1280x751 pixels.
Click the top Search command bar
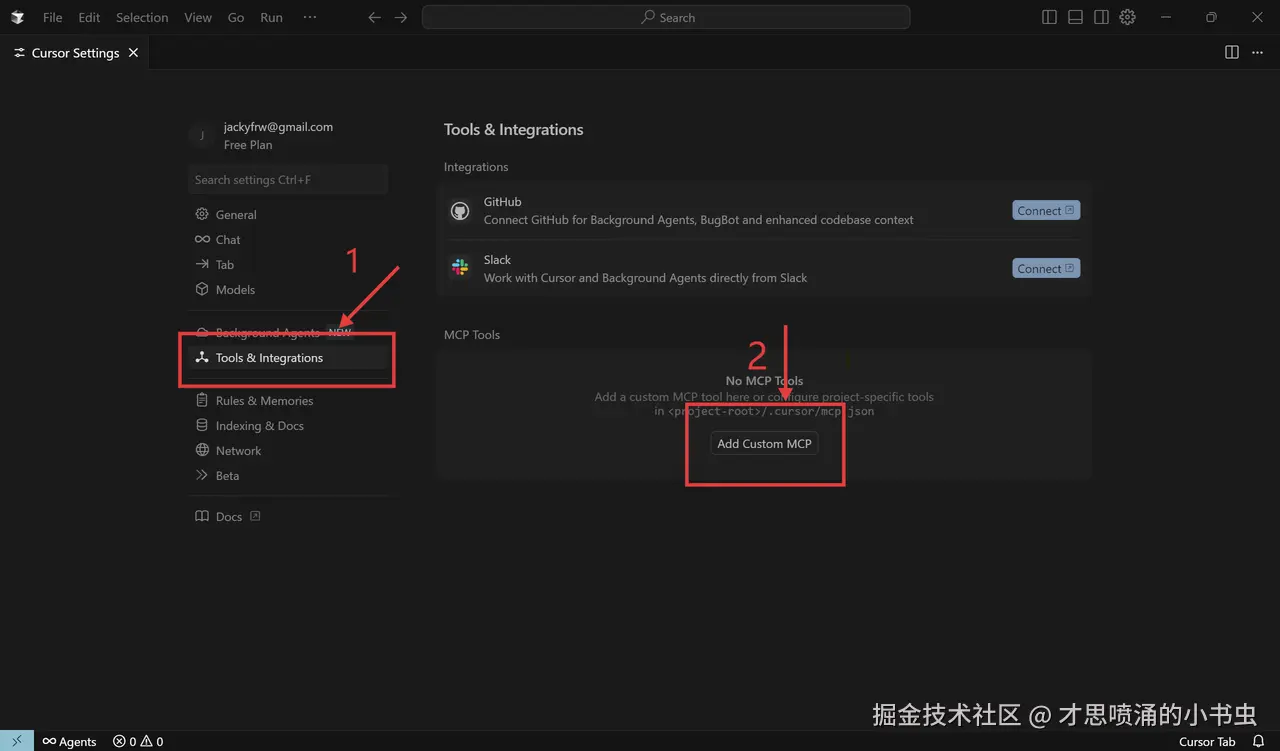[x=666, y=17]
